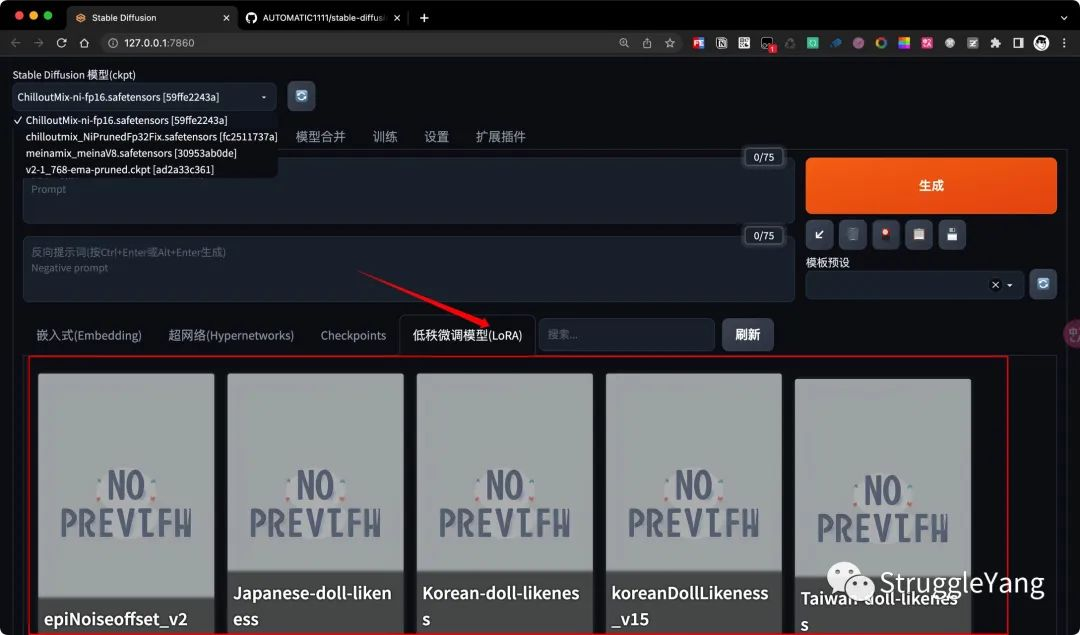Click the floppy disk save-style icon
Viewport: 1080px width, 635px height.
pyautogui.click(x=951, y=235)
